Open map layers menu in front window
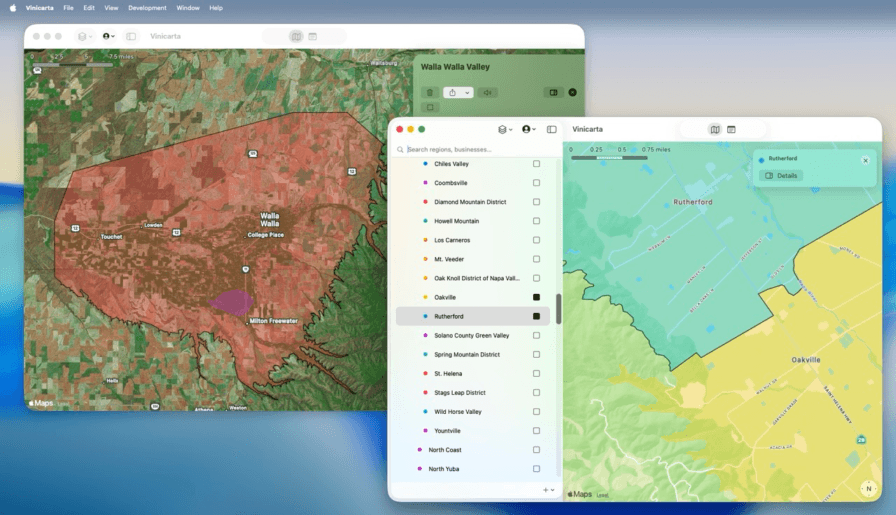Screen dimensions: 896x515 (505, 130)
